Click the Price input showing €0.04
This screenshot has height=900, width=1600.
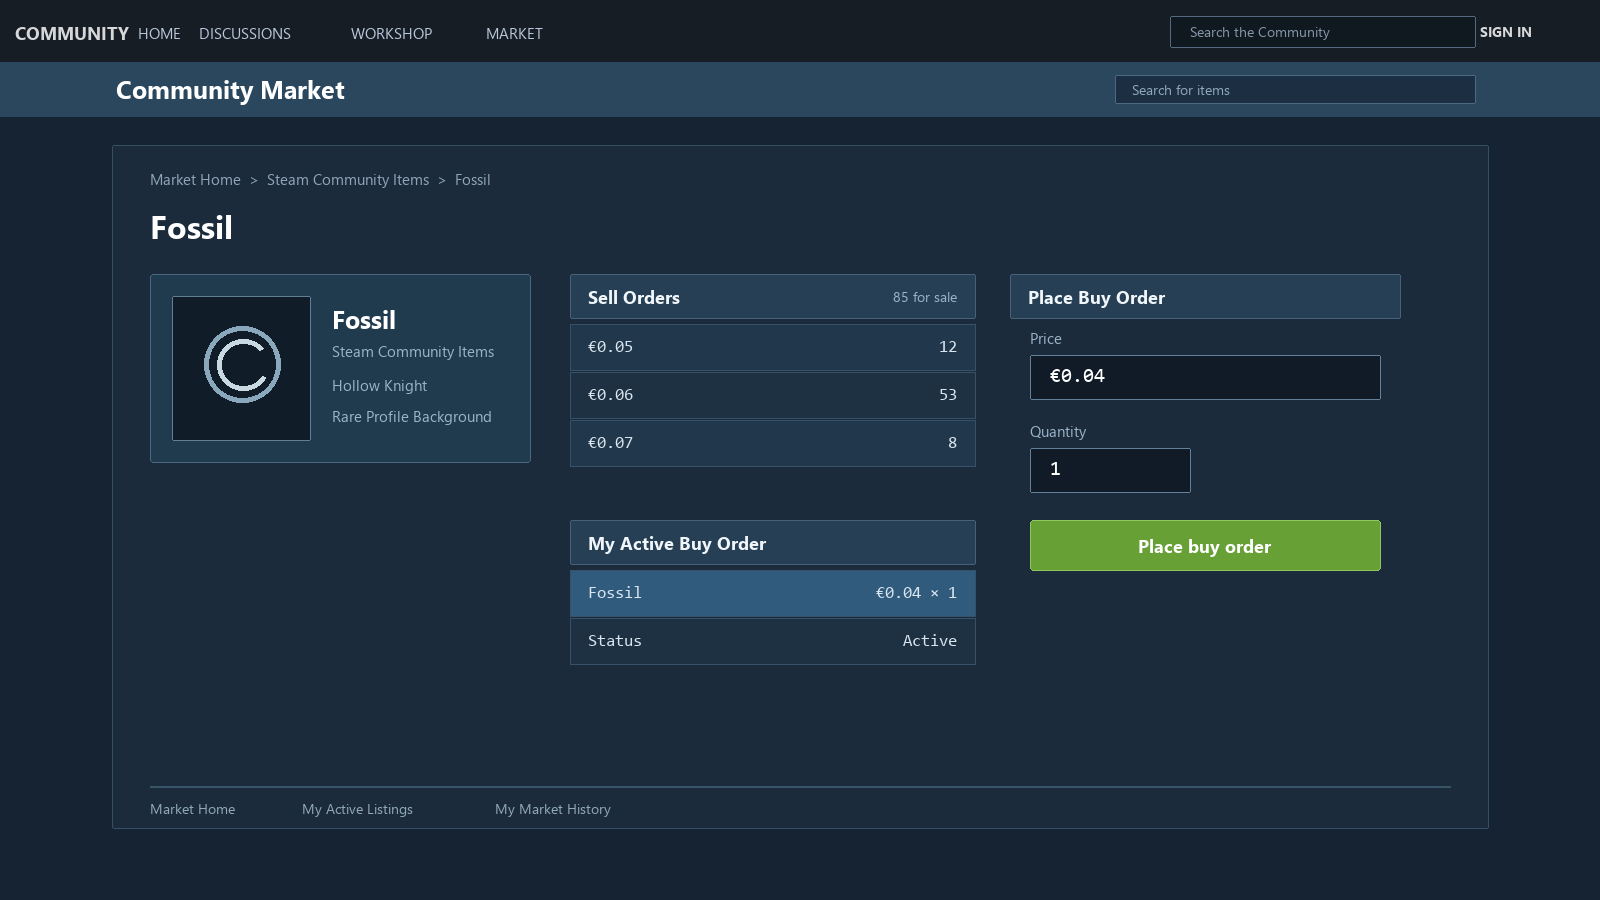[x=1205, y=377]
